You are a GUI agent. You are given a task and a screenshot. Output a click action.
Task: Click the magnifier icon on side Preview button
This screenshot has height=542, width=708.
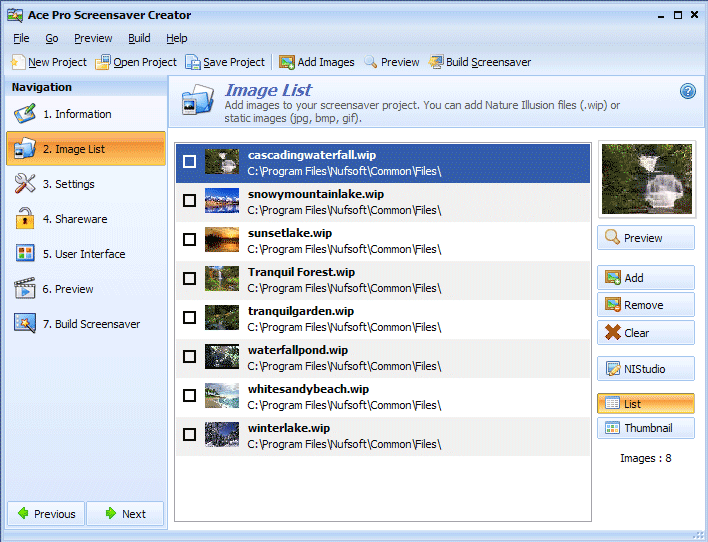pyautogui.click(x=612, y=237)
